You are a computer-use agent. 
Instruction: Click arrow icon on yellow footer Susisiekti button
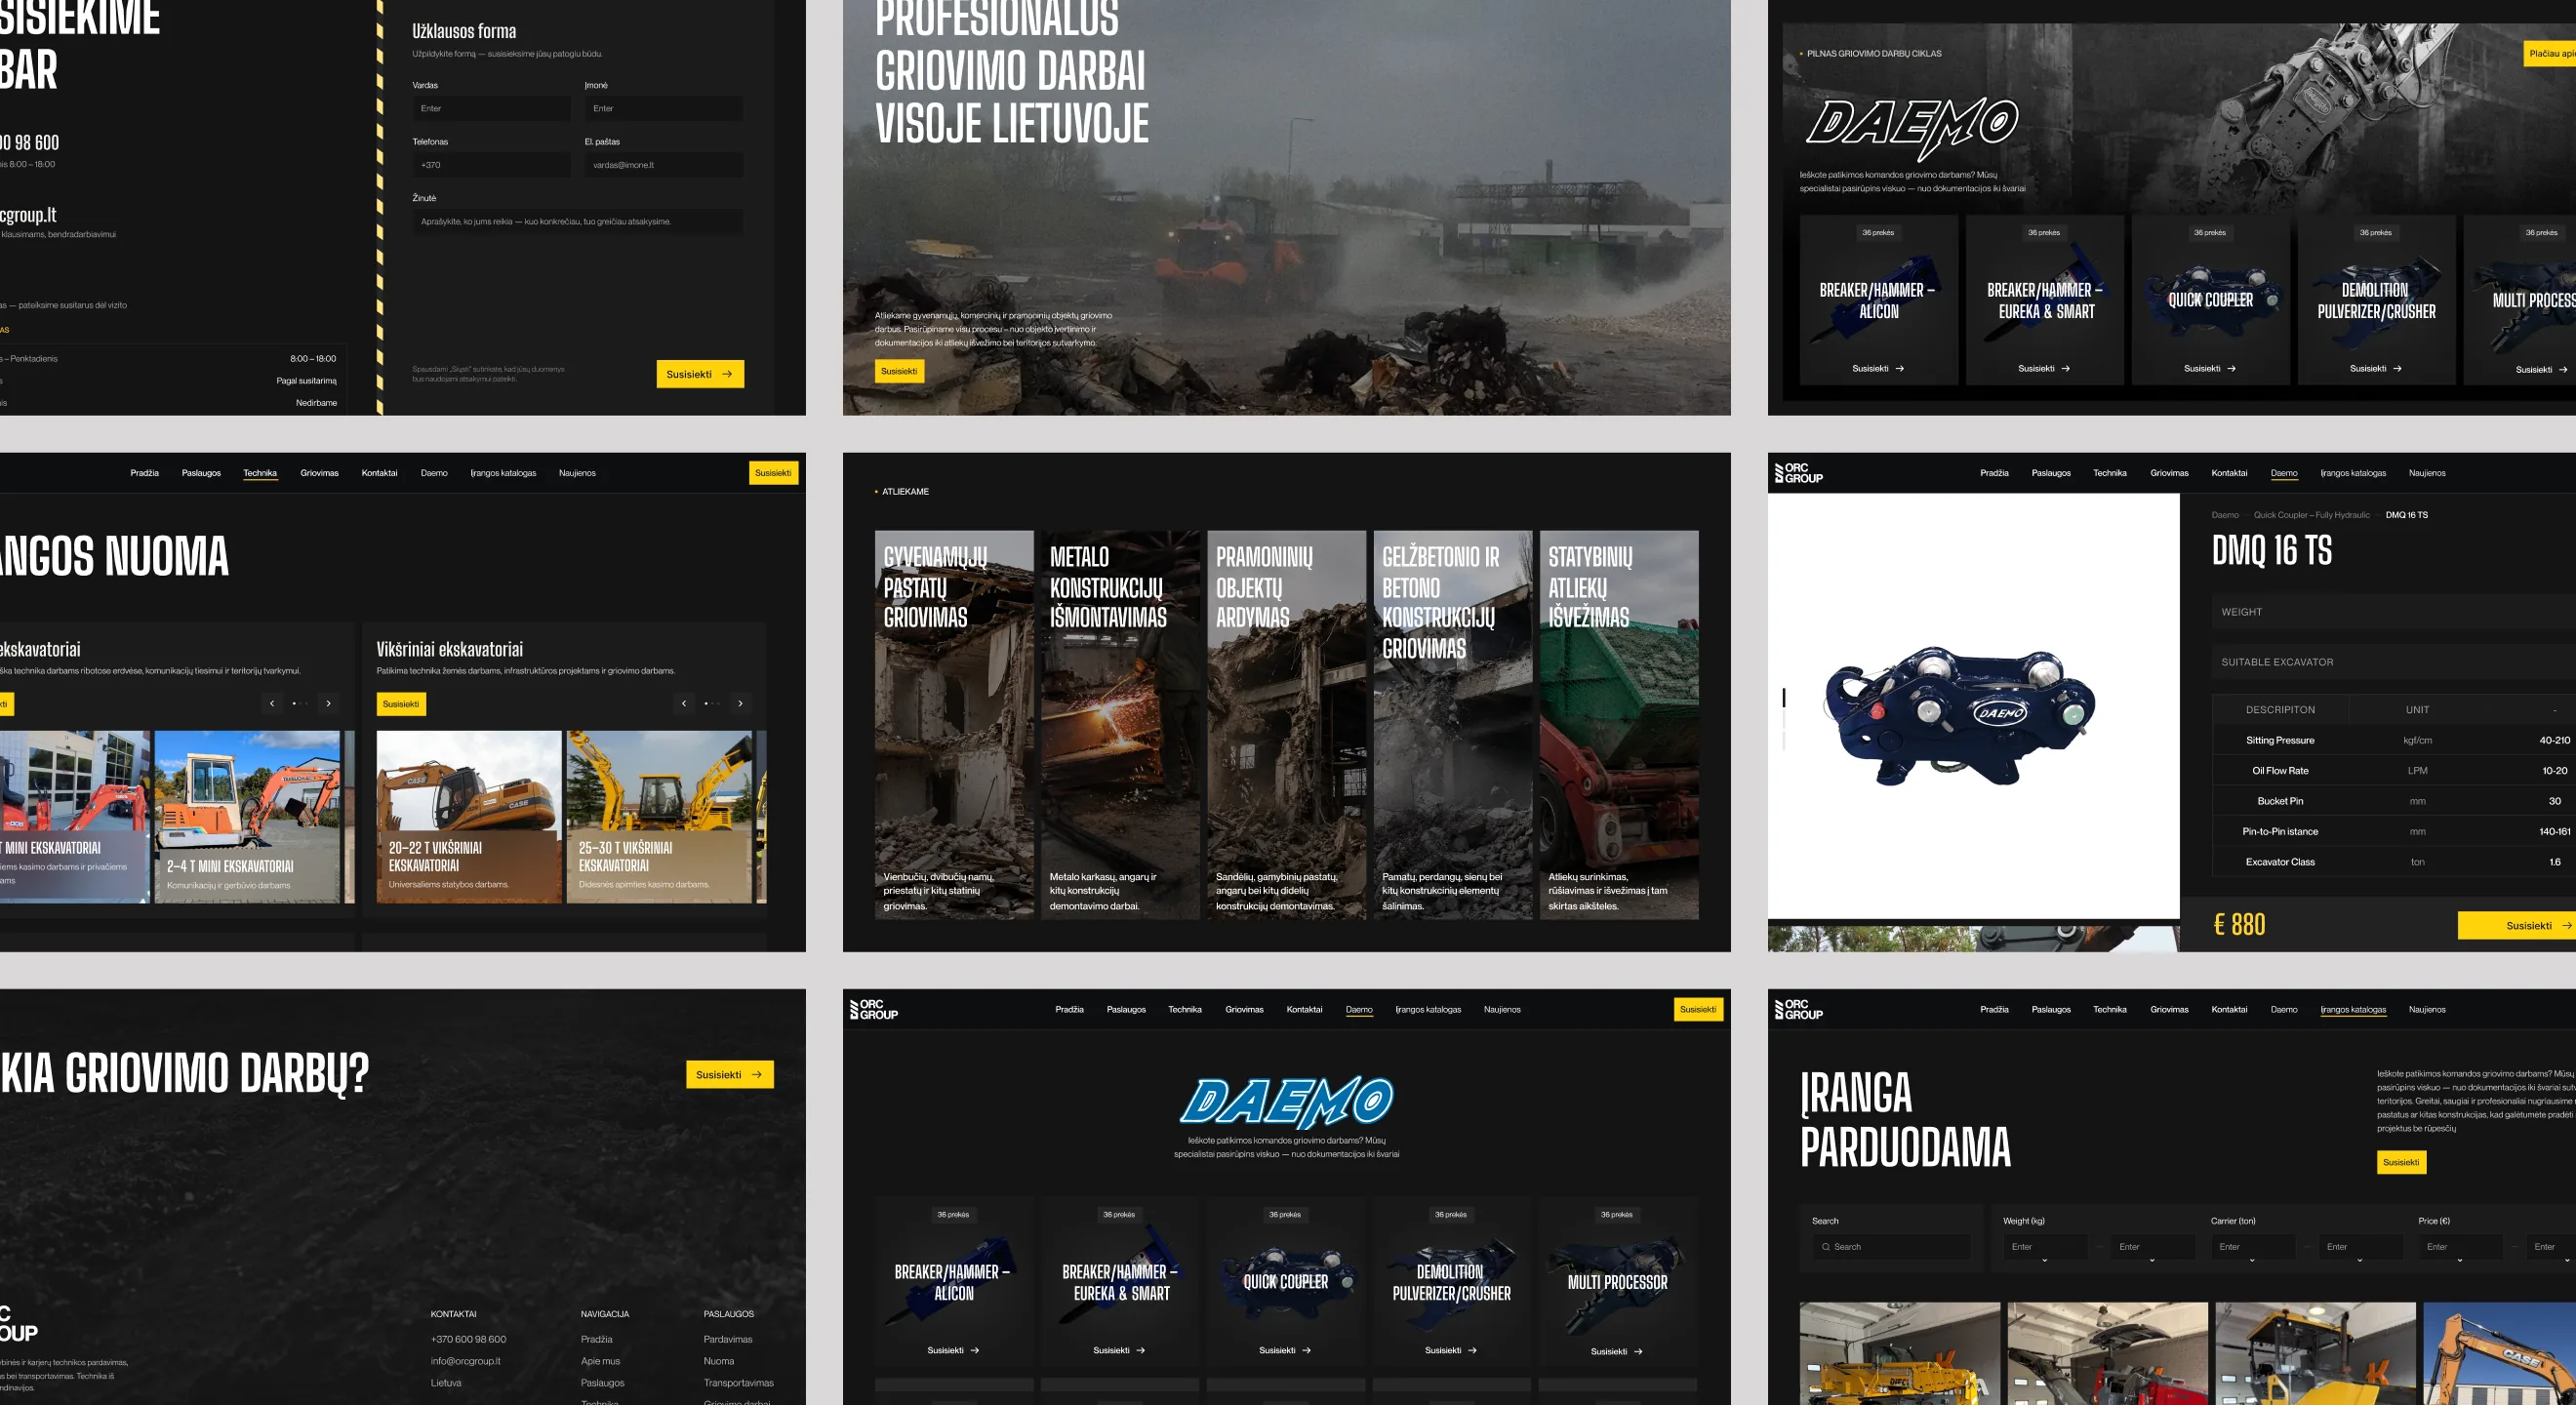757,1075
